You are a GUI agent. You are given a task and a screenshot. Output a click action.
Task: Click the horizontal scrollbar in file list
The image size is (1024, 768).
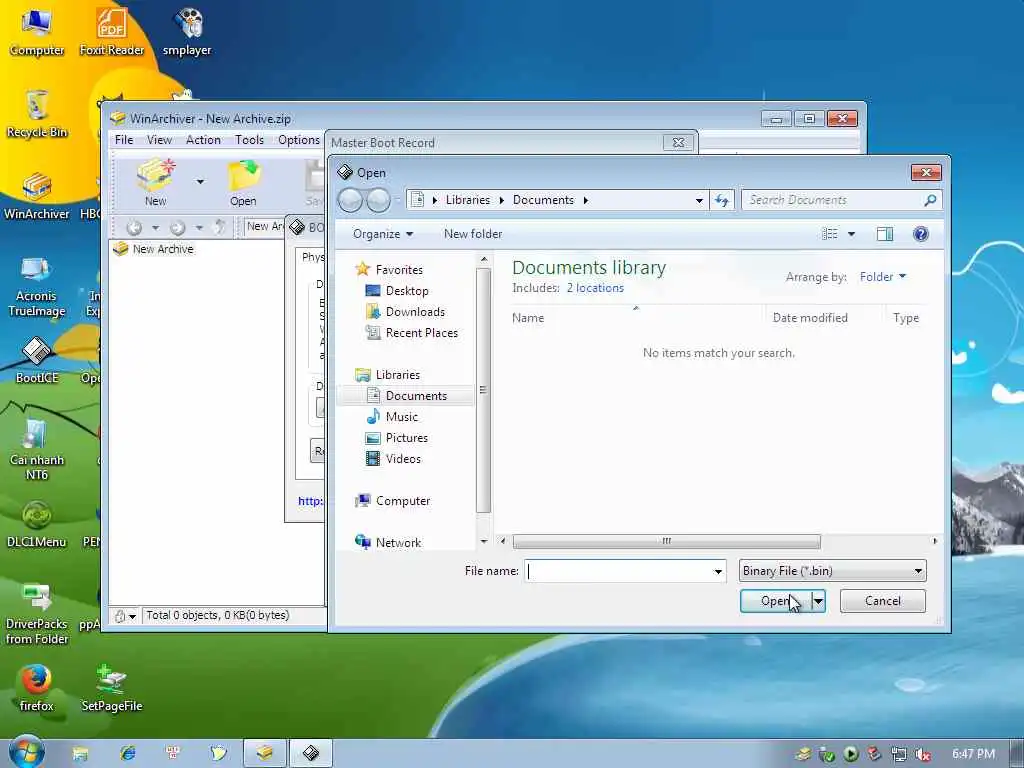666,541
